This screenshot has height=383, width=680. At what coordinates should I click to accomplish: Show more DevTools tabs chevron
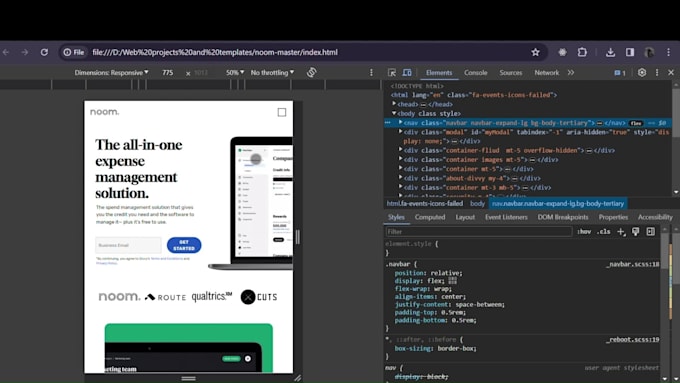coord(571,72)
